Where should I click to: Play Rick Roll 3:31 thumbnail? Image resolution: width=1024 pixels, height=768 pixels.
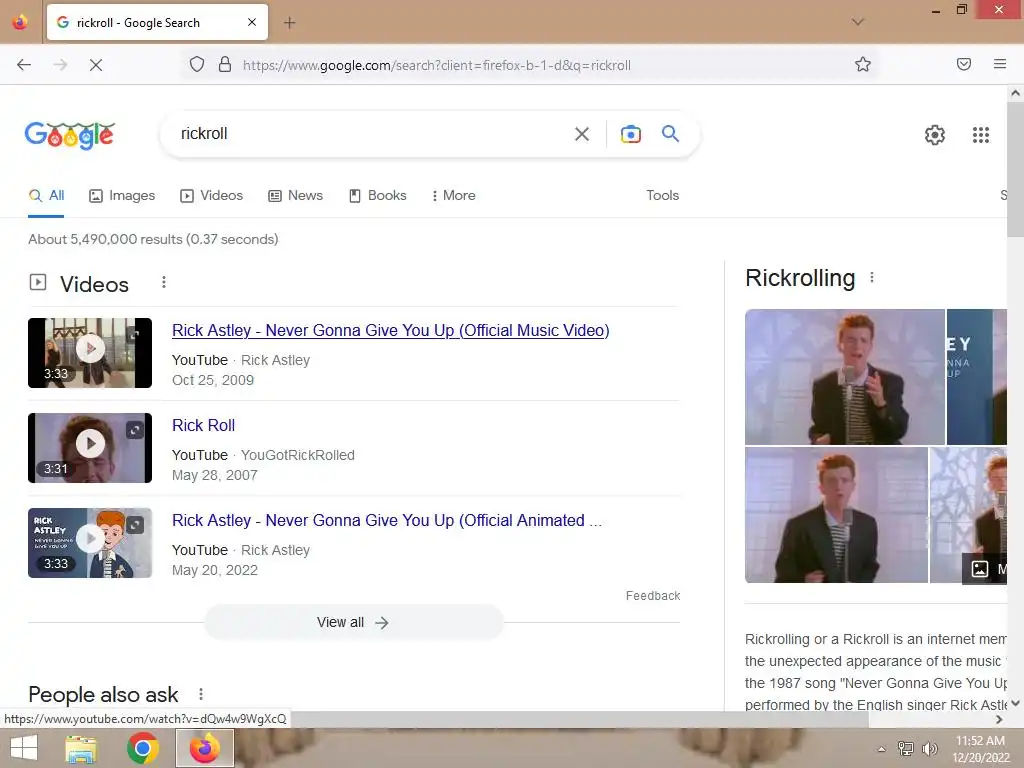[90, 448]
